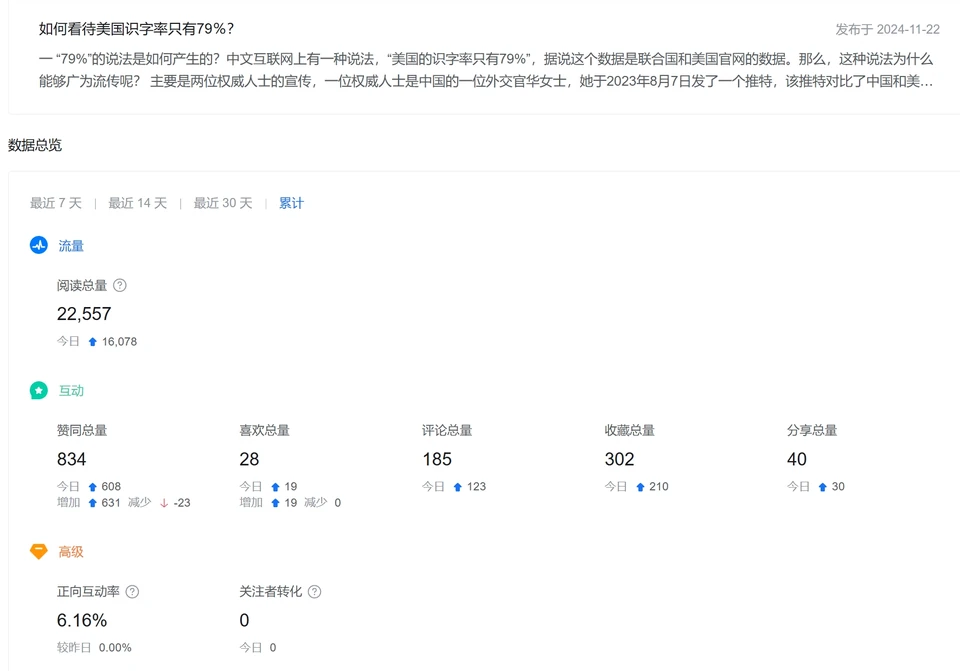
Task: Click the interaction rate value 6.16%
Action: [82, 621]
